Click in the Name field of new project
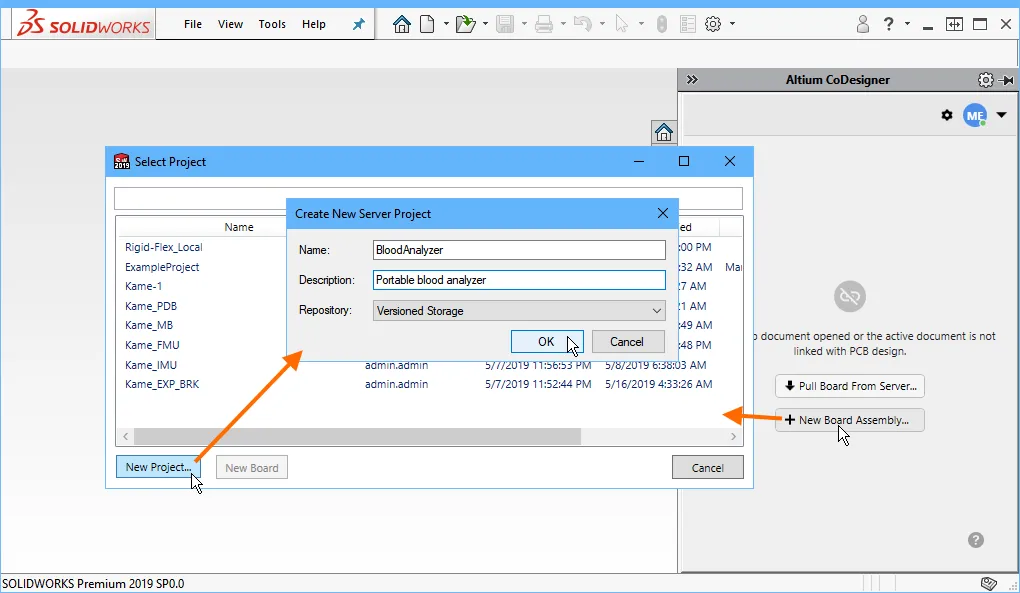1020x593 pixels. (519, 250)
